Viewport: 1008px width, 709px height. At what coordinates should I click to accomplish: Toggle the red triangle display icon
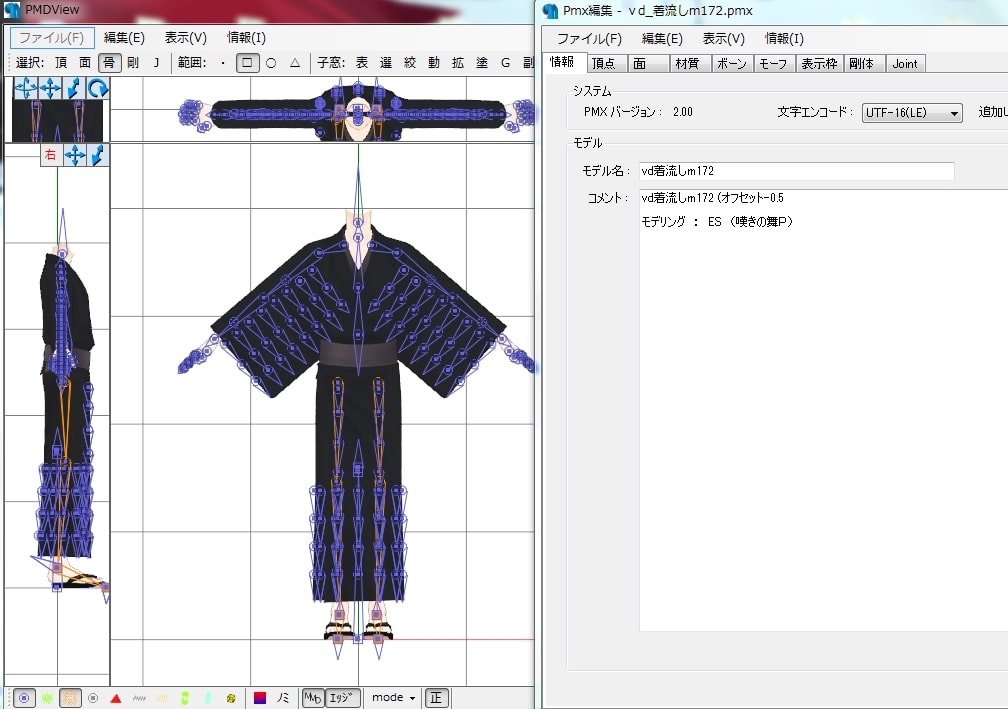(x=116, y=697)
